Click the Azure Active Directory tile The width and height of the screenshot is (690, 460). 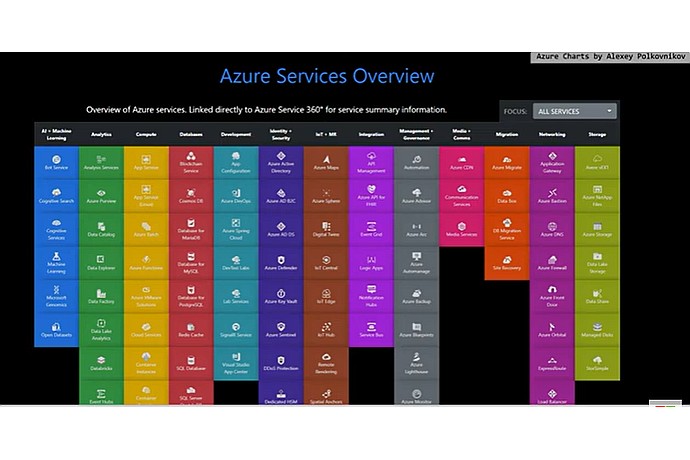(x=281, y=163)
